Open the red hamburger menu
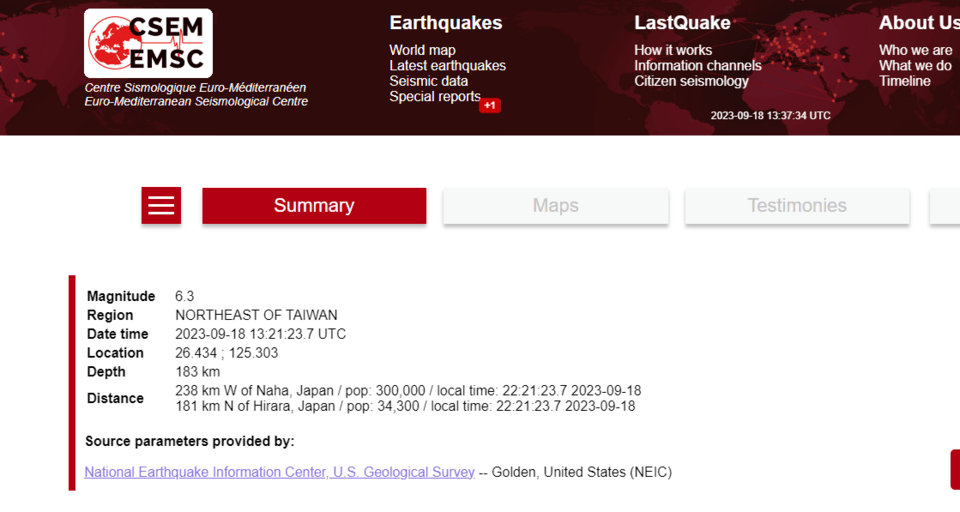 point(161,205)
